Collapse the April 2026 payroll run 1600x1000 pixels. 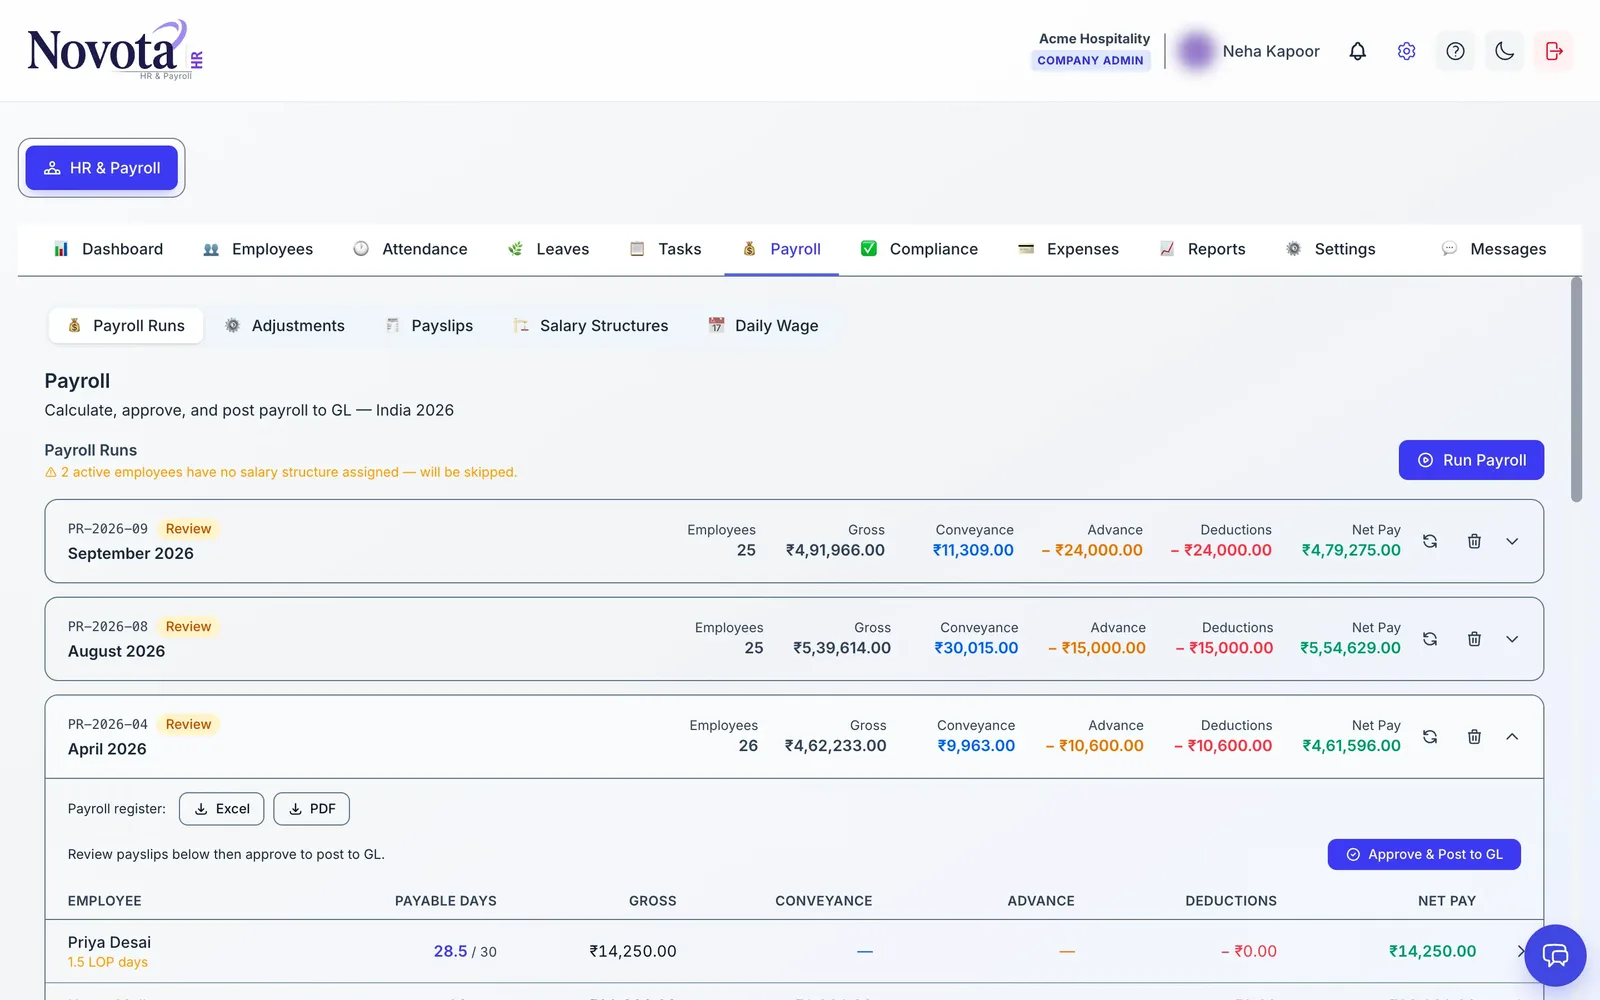(1512, 737)
